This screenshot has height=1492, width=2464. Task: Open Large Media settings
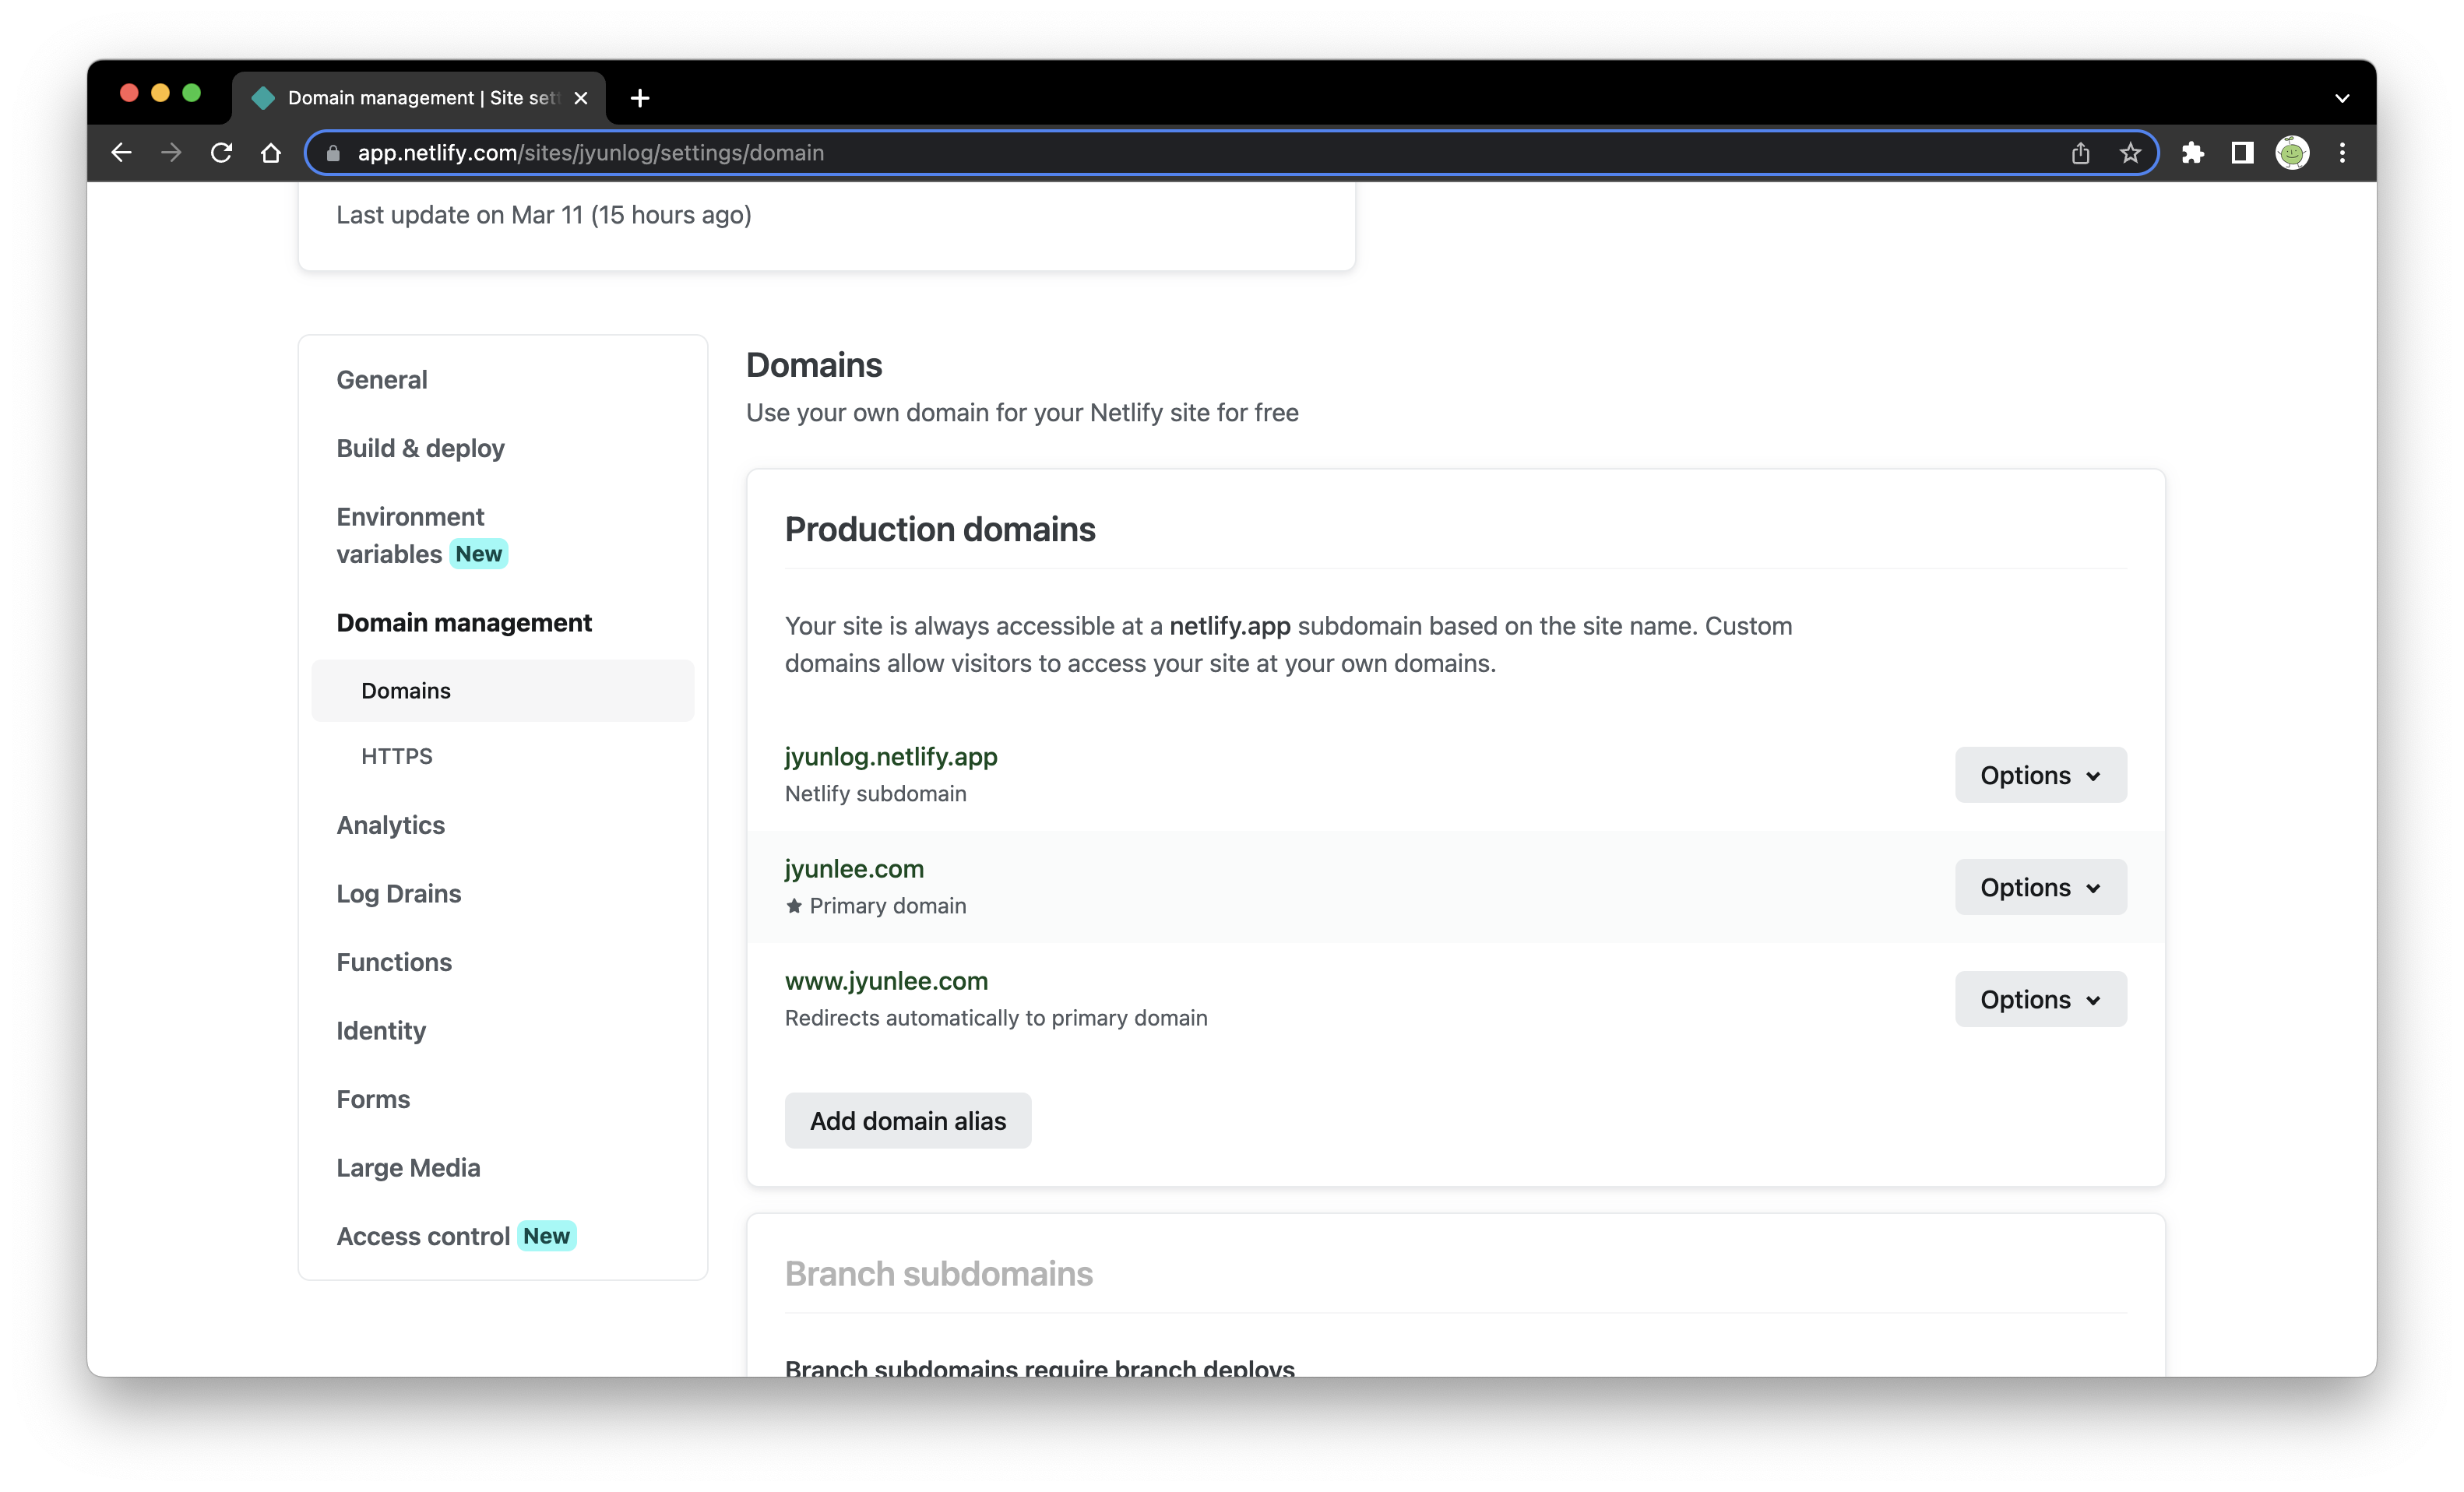(x=408, y=1167)
